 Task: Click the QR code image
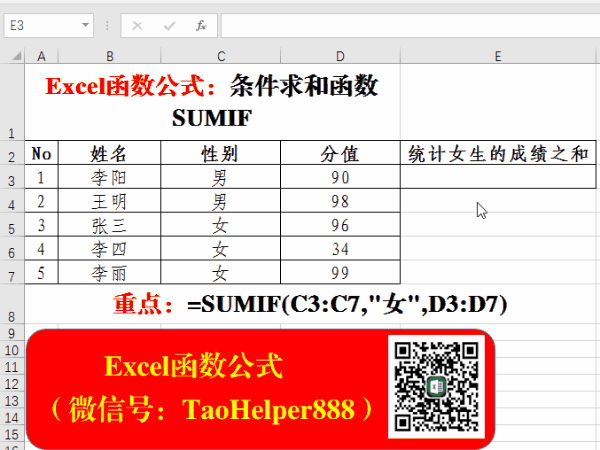[x=436, y=386]
